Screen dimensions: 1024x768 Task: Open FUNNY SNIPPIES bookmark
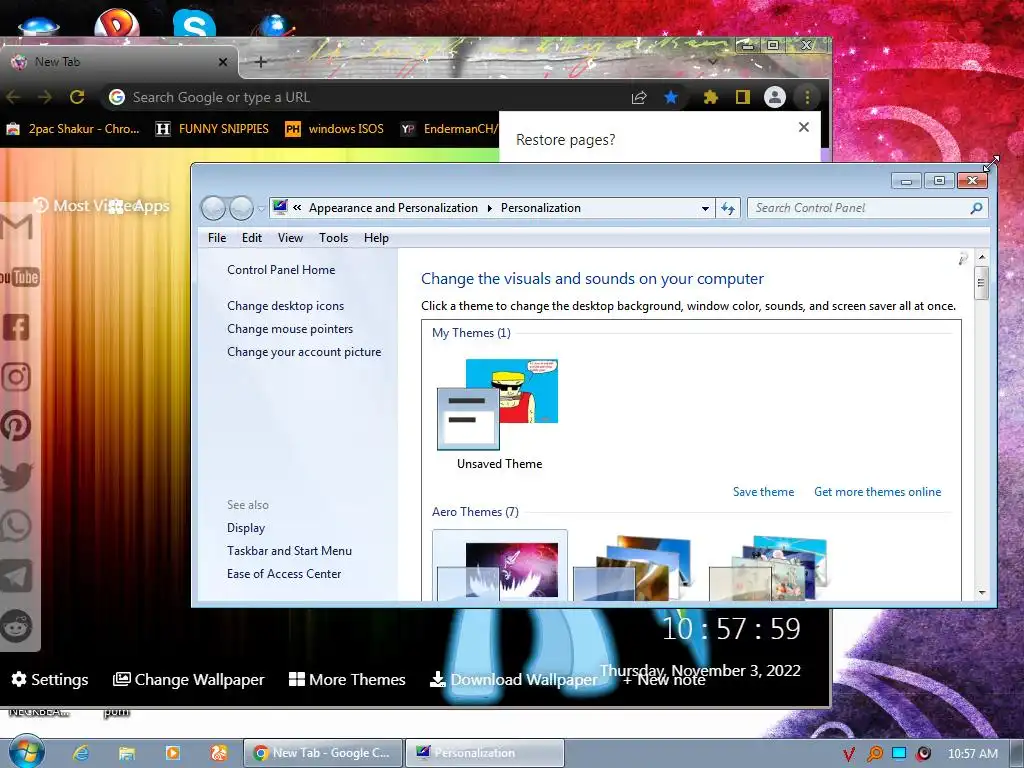212,129
